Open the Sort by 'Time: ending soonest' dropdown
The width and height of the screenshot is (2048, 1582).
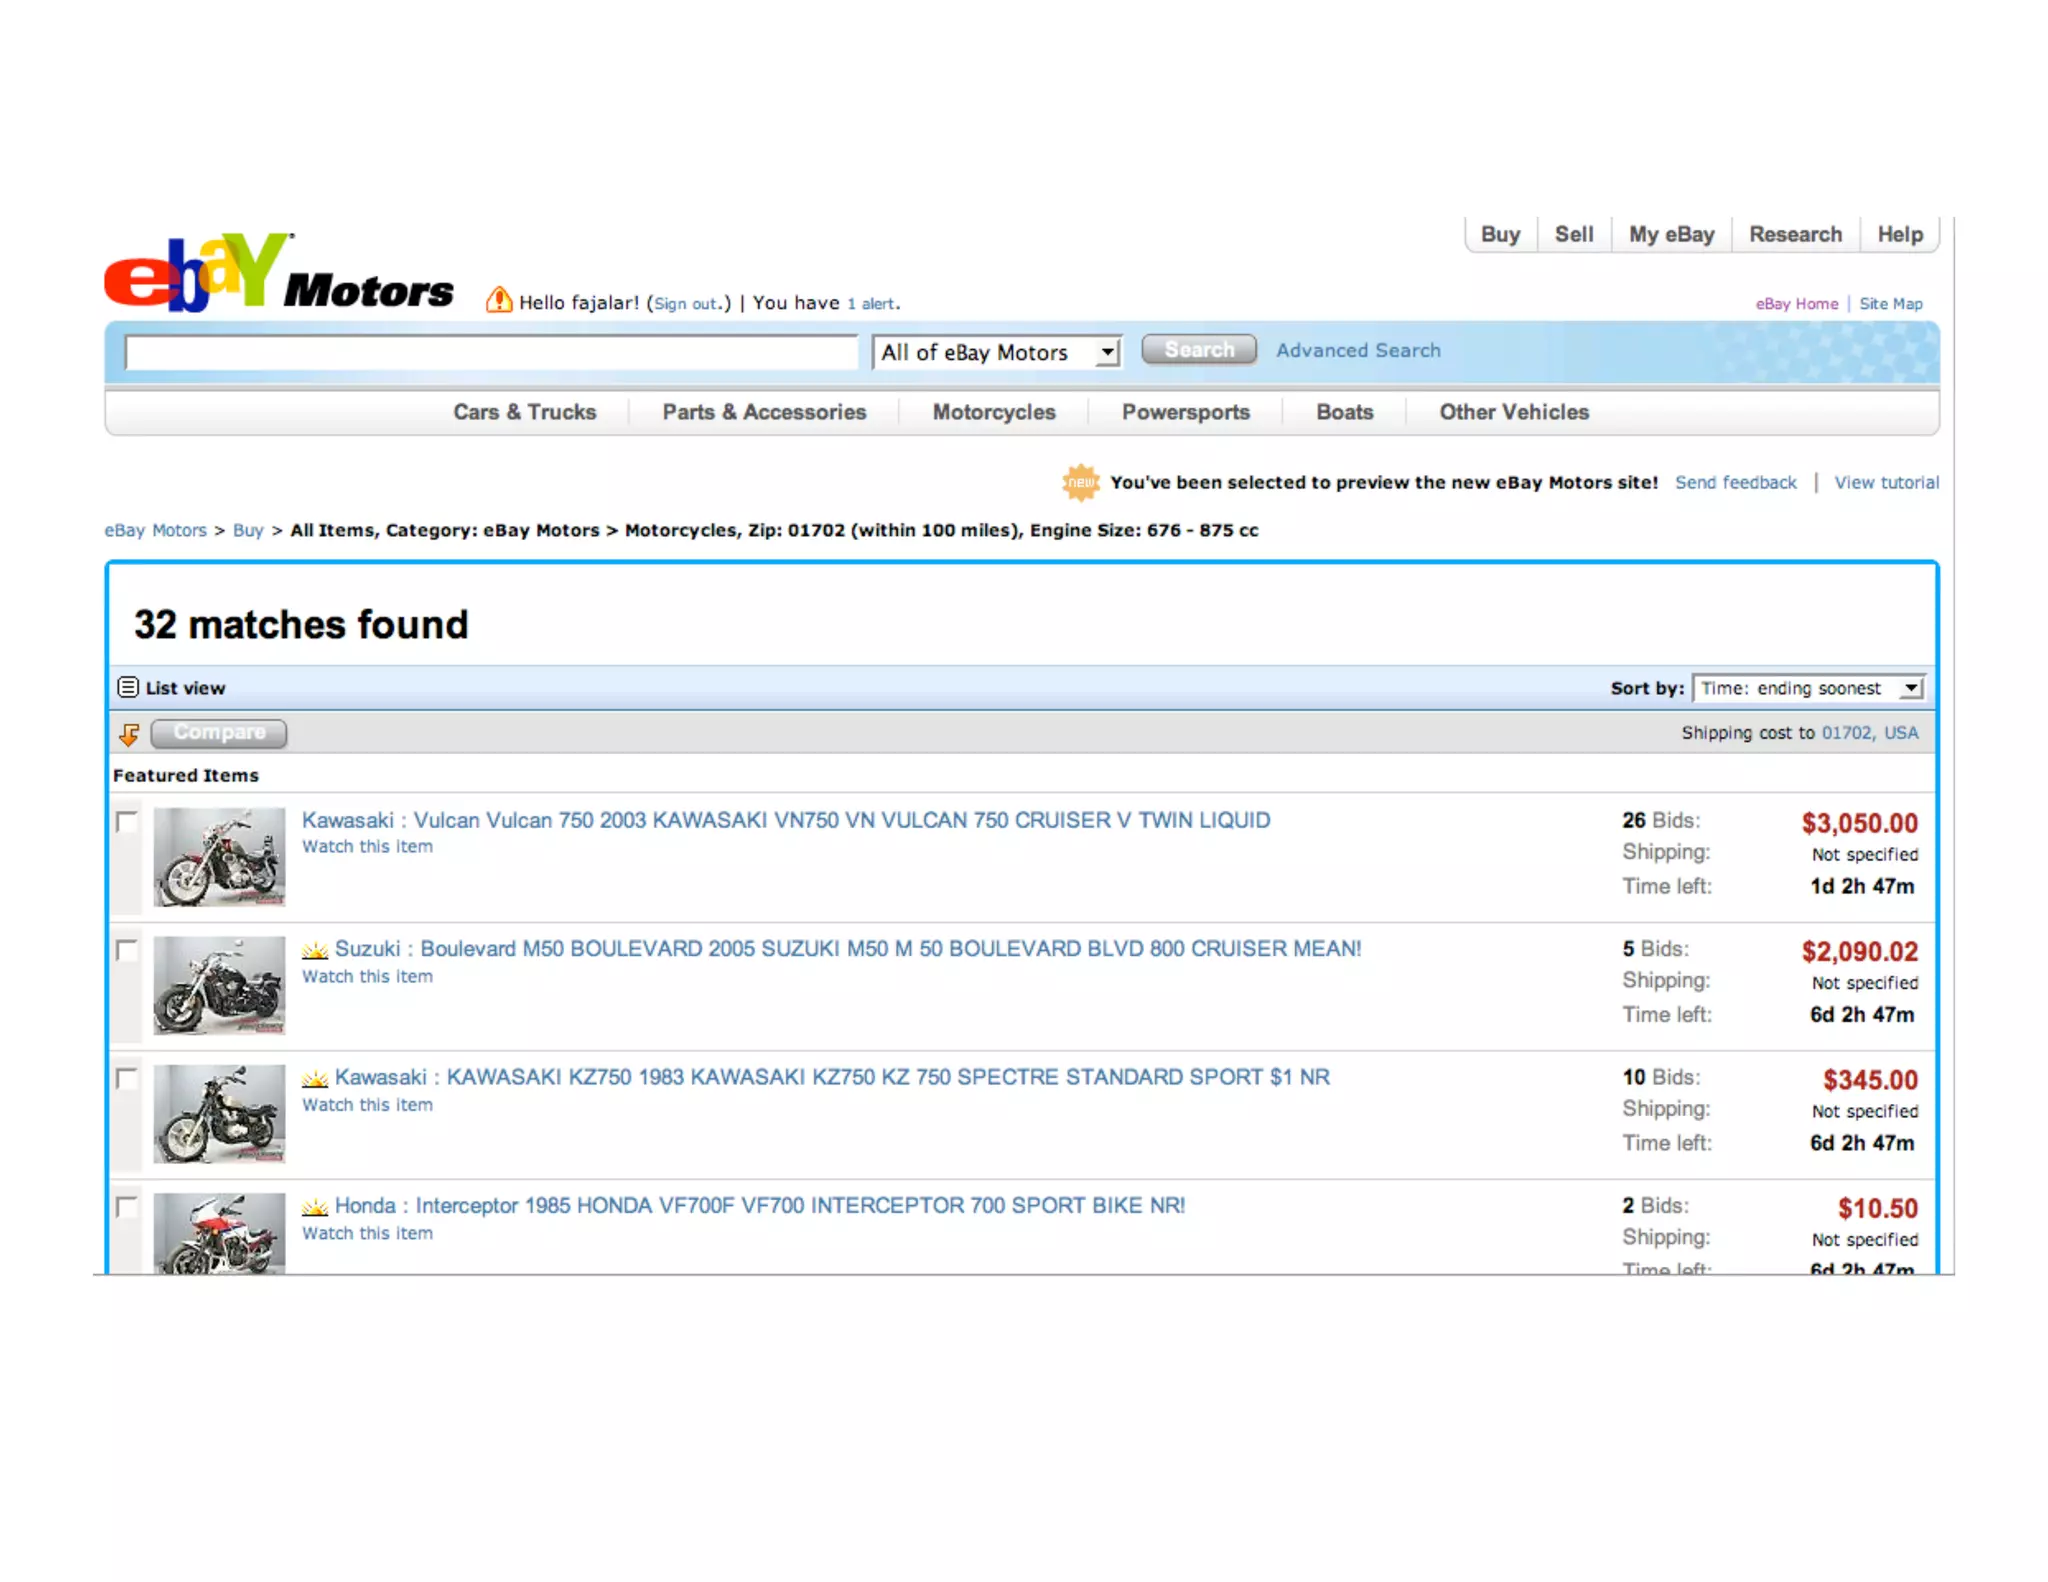coord(1808,688)
